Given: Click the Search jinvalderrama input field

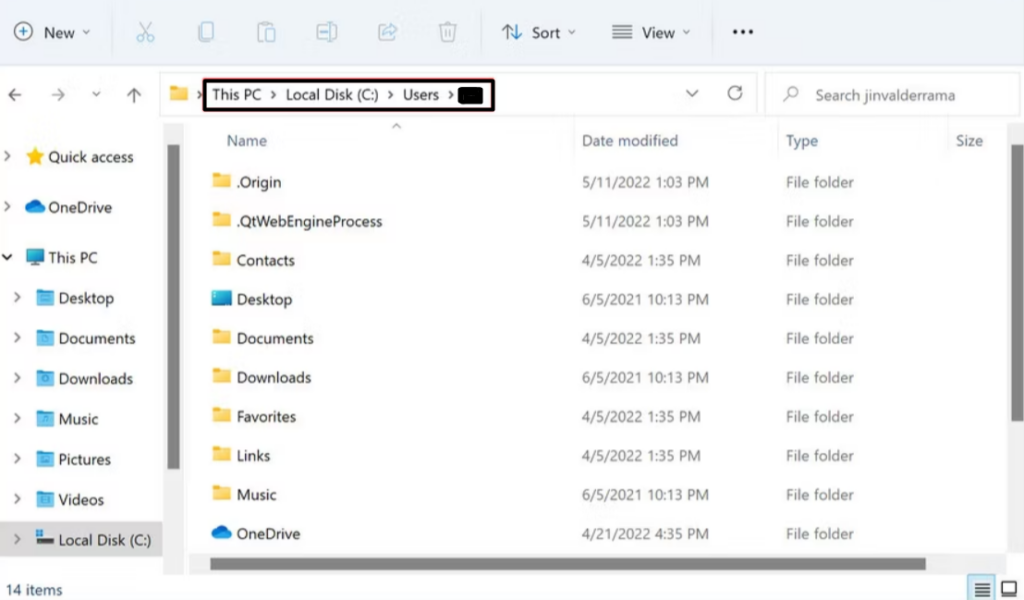Looking at the screenshot, I should (885, 95).
